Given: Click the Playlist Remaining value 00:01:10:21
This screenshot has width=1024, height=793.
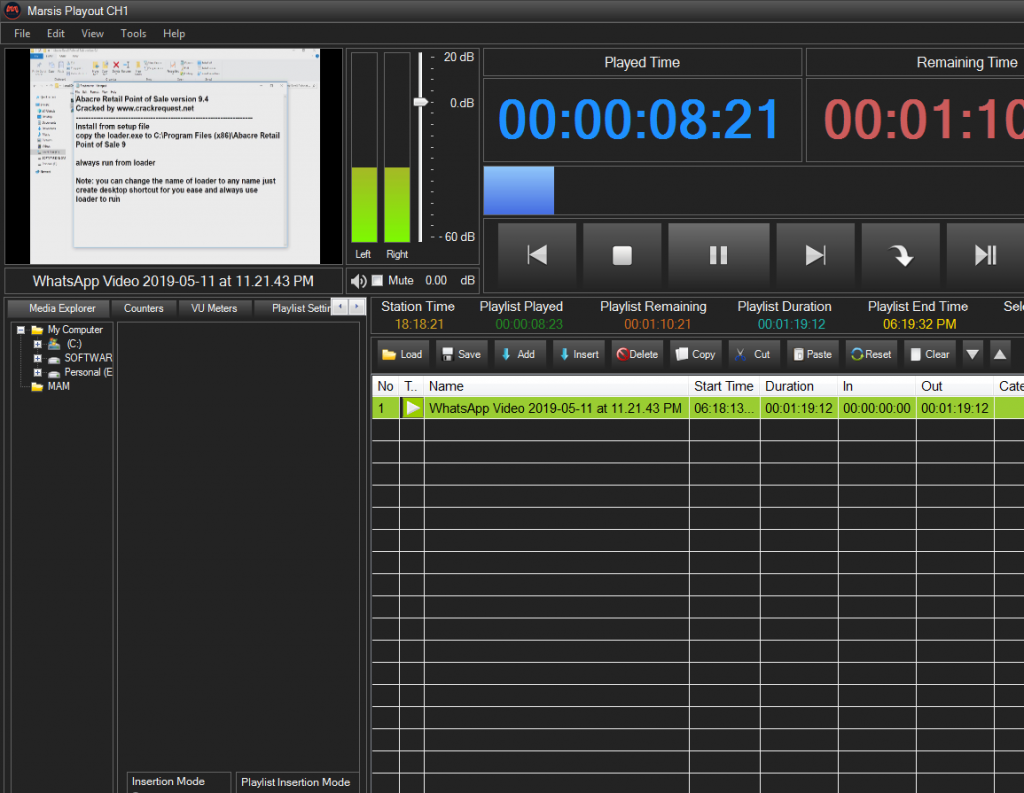Looking at the screenshot, I should (x=657, y=324).
